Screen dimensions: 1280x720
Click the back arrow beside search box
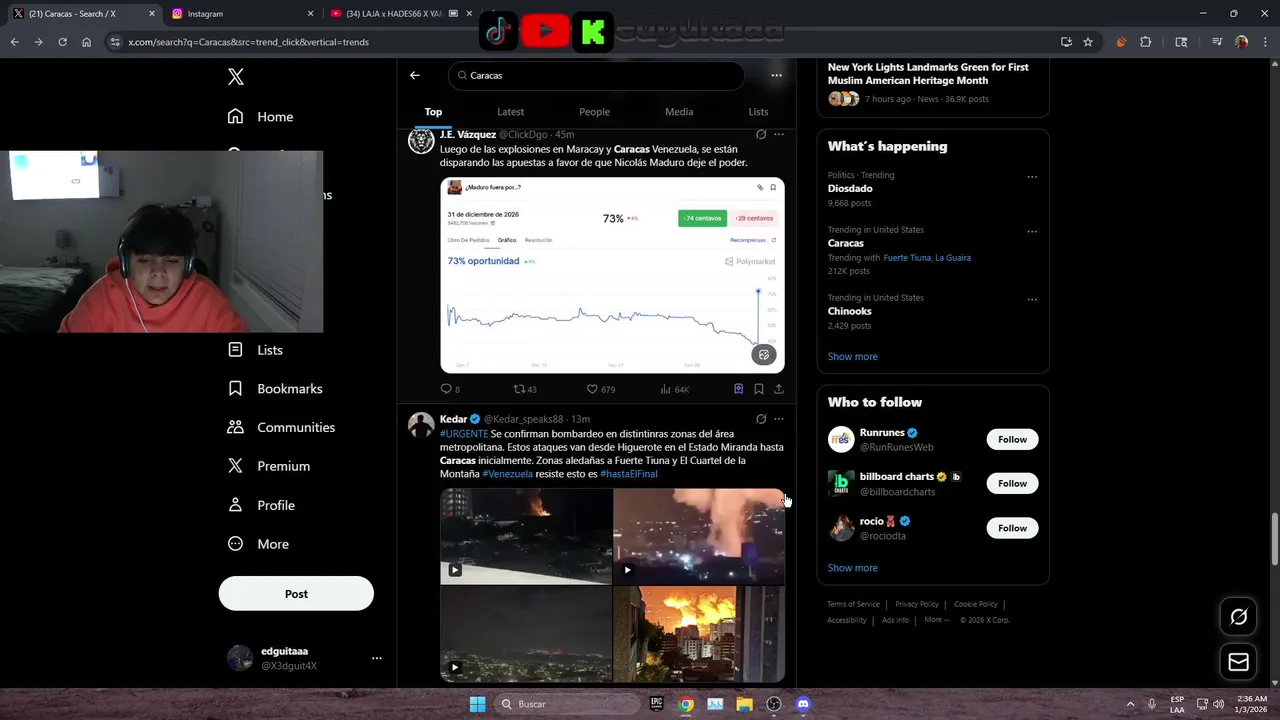click(x=415, y=75)
